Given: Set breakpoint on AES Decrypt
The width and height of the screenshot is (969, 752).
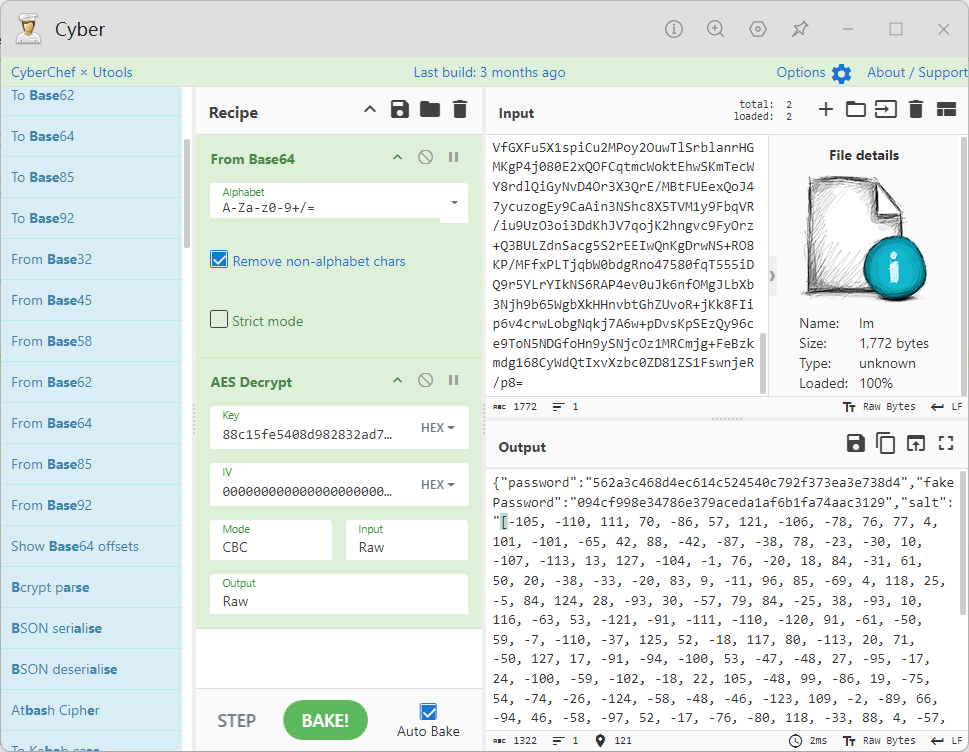Looking at the screenshot, I should point(454,380).
